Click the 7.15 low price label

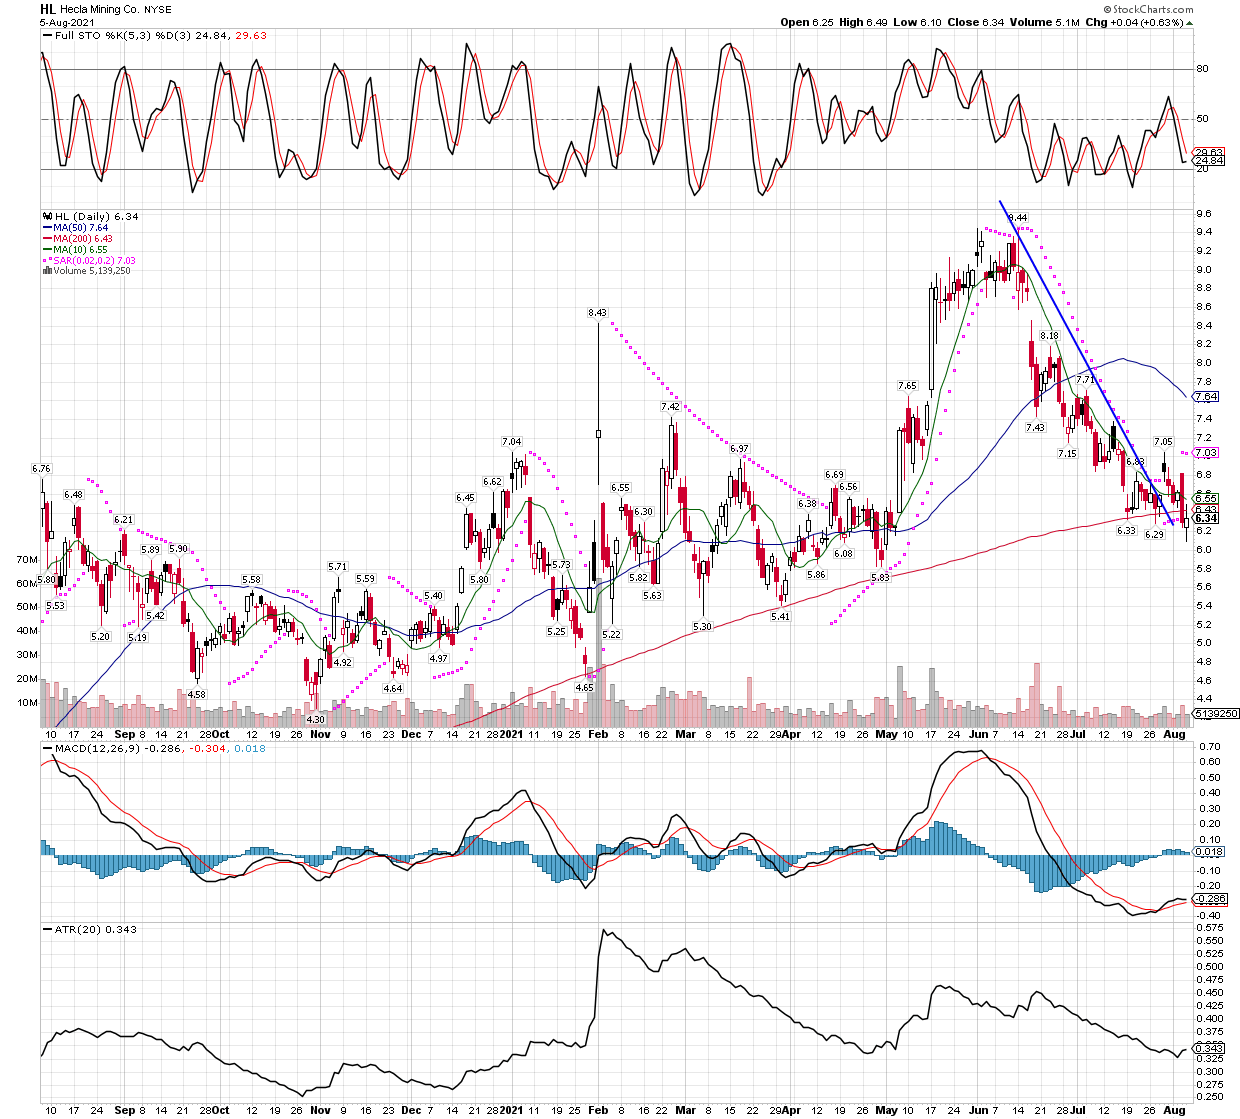[x=1068, y=454]
